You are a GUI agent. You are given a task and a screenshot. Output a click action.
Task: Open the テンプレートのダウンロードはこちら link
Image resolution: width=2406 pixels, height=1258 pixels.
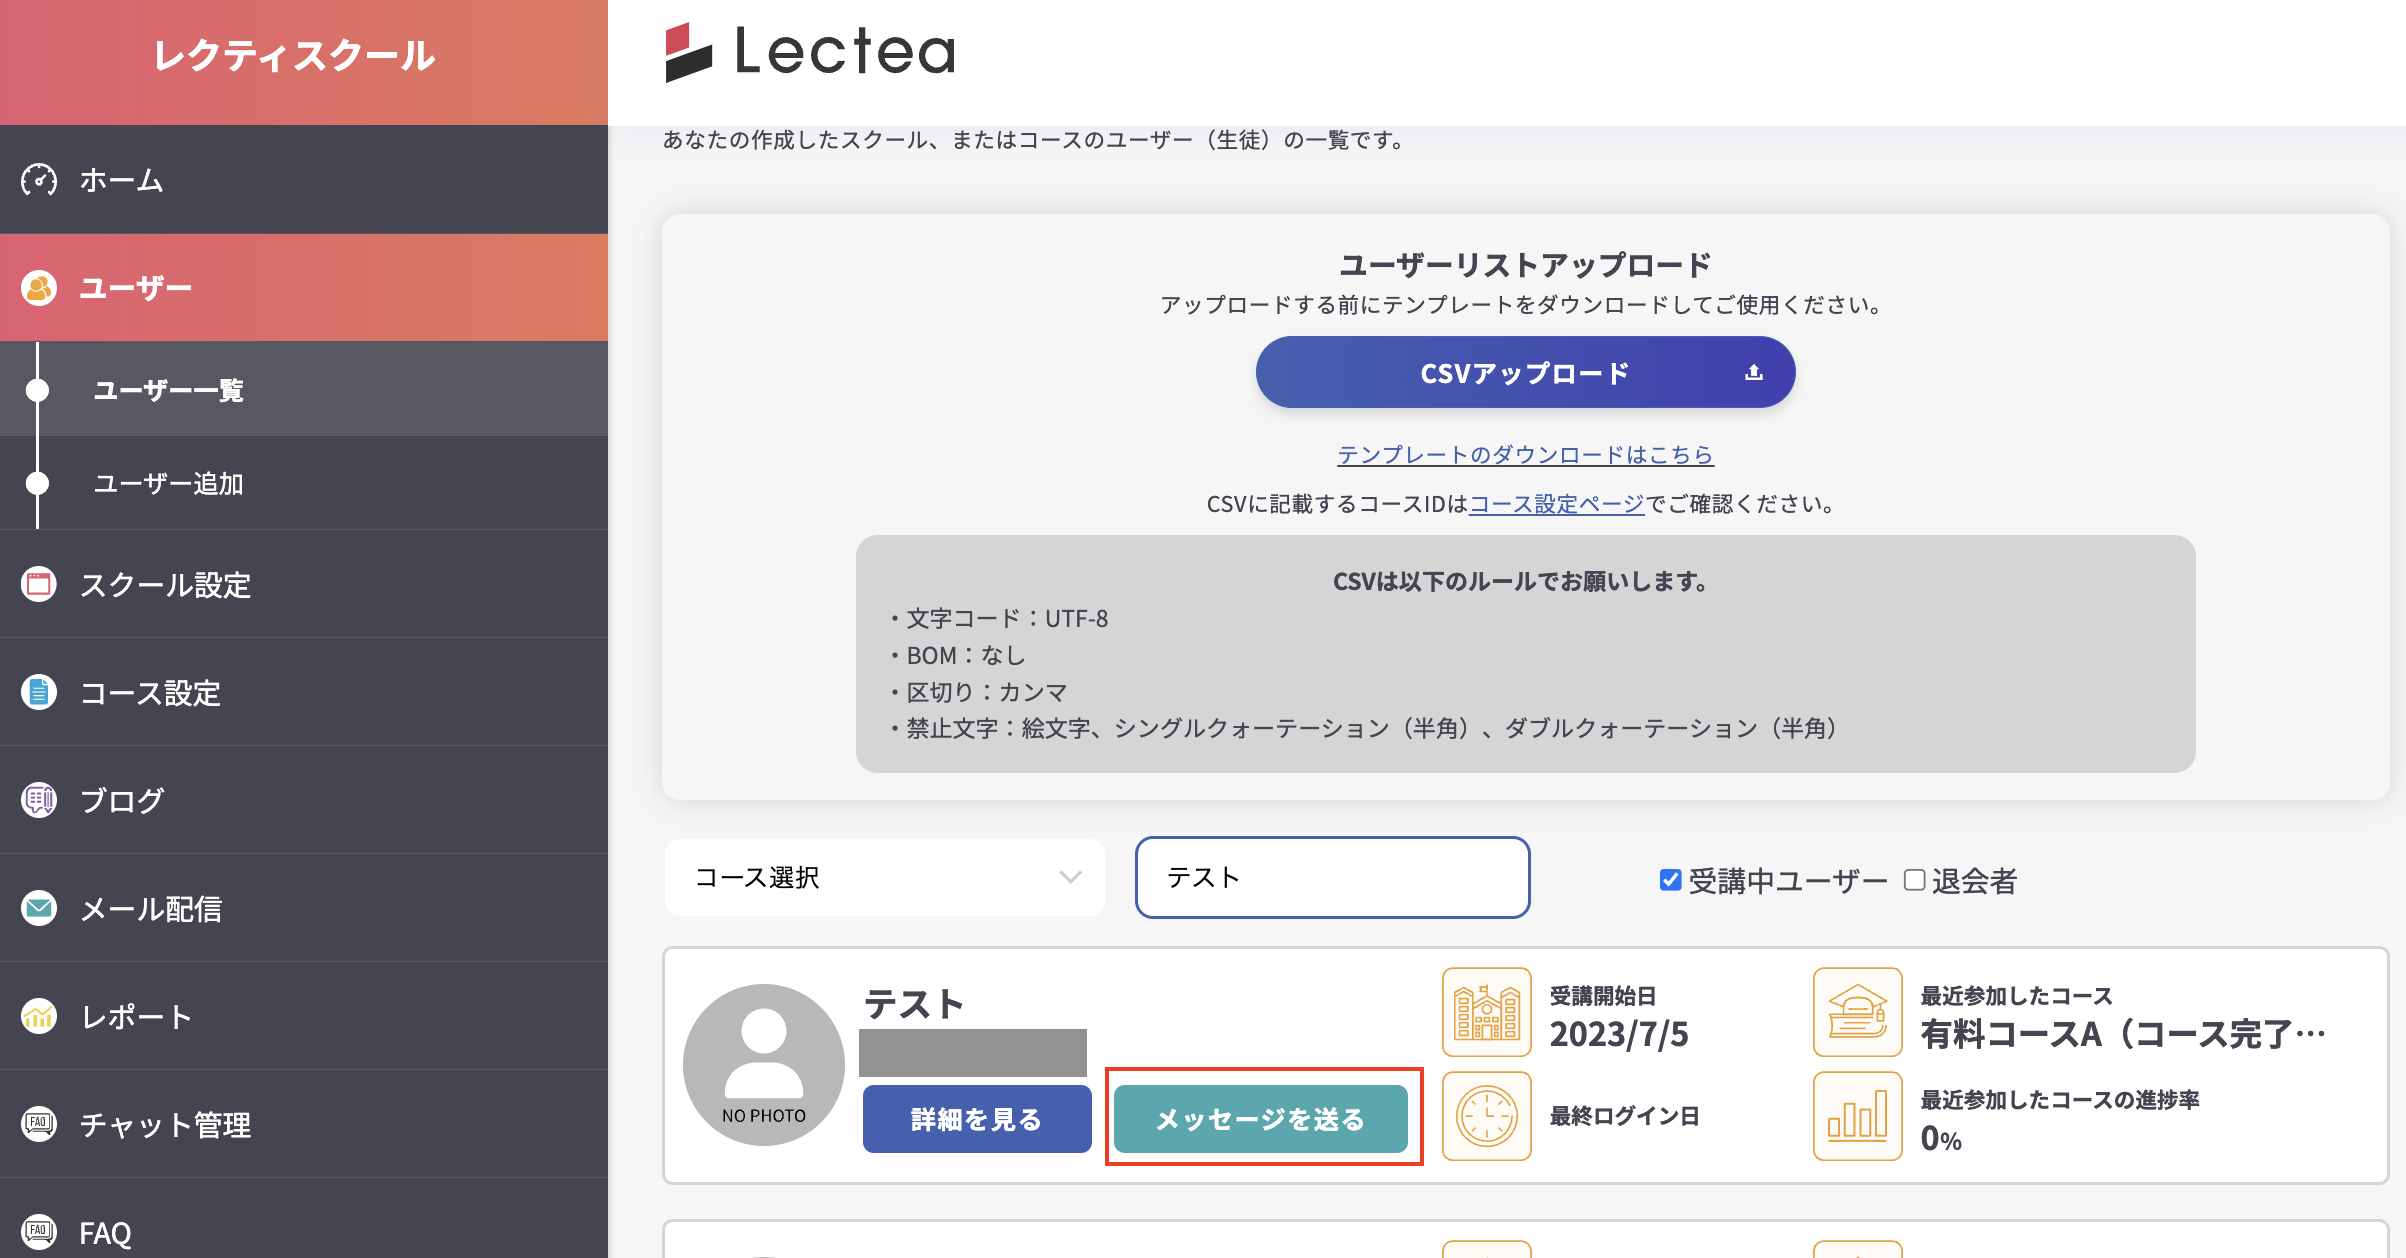point(1525,455)
